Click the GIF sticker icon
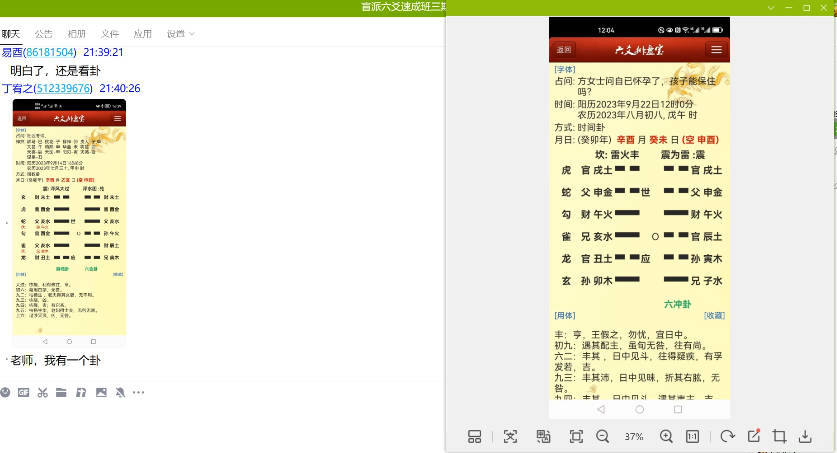This screenshot has height=453, width=837. pos(23,392)
